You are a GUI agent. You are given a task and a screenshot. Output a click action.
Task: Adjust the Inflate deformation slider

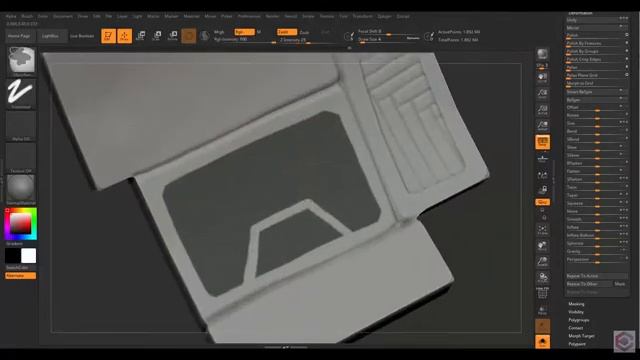pos(597,227)
